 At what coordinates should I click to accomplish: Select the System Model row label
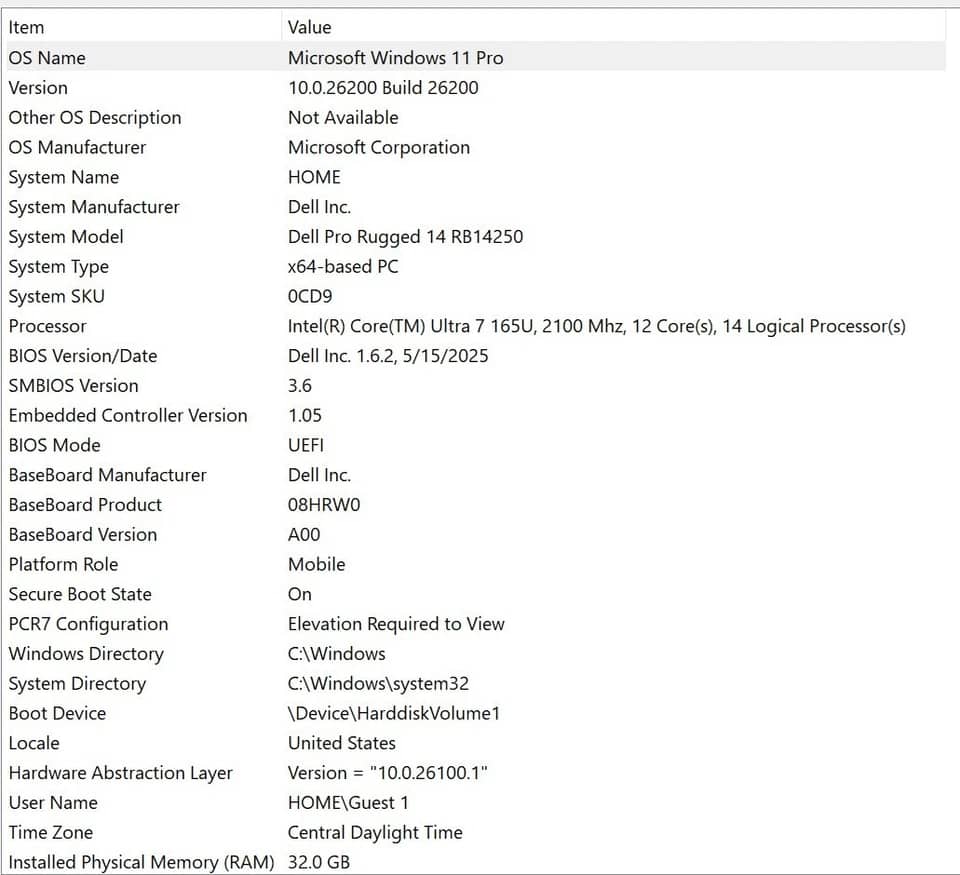coord(66,236)
